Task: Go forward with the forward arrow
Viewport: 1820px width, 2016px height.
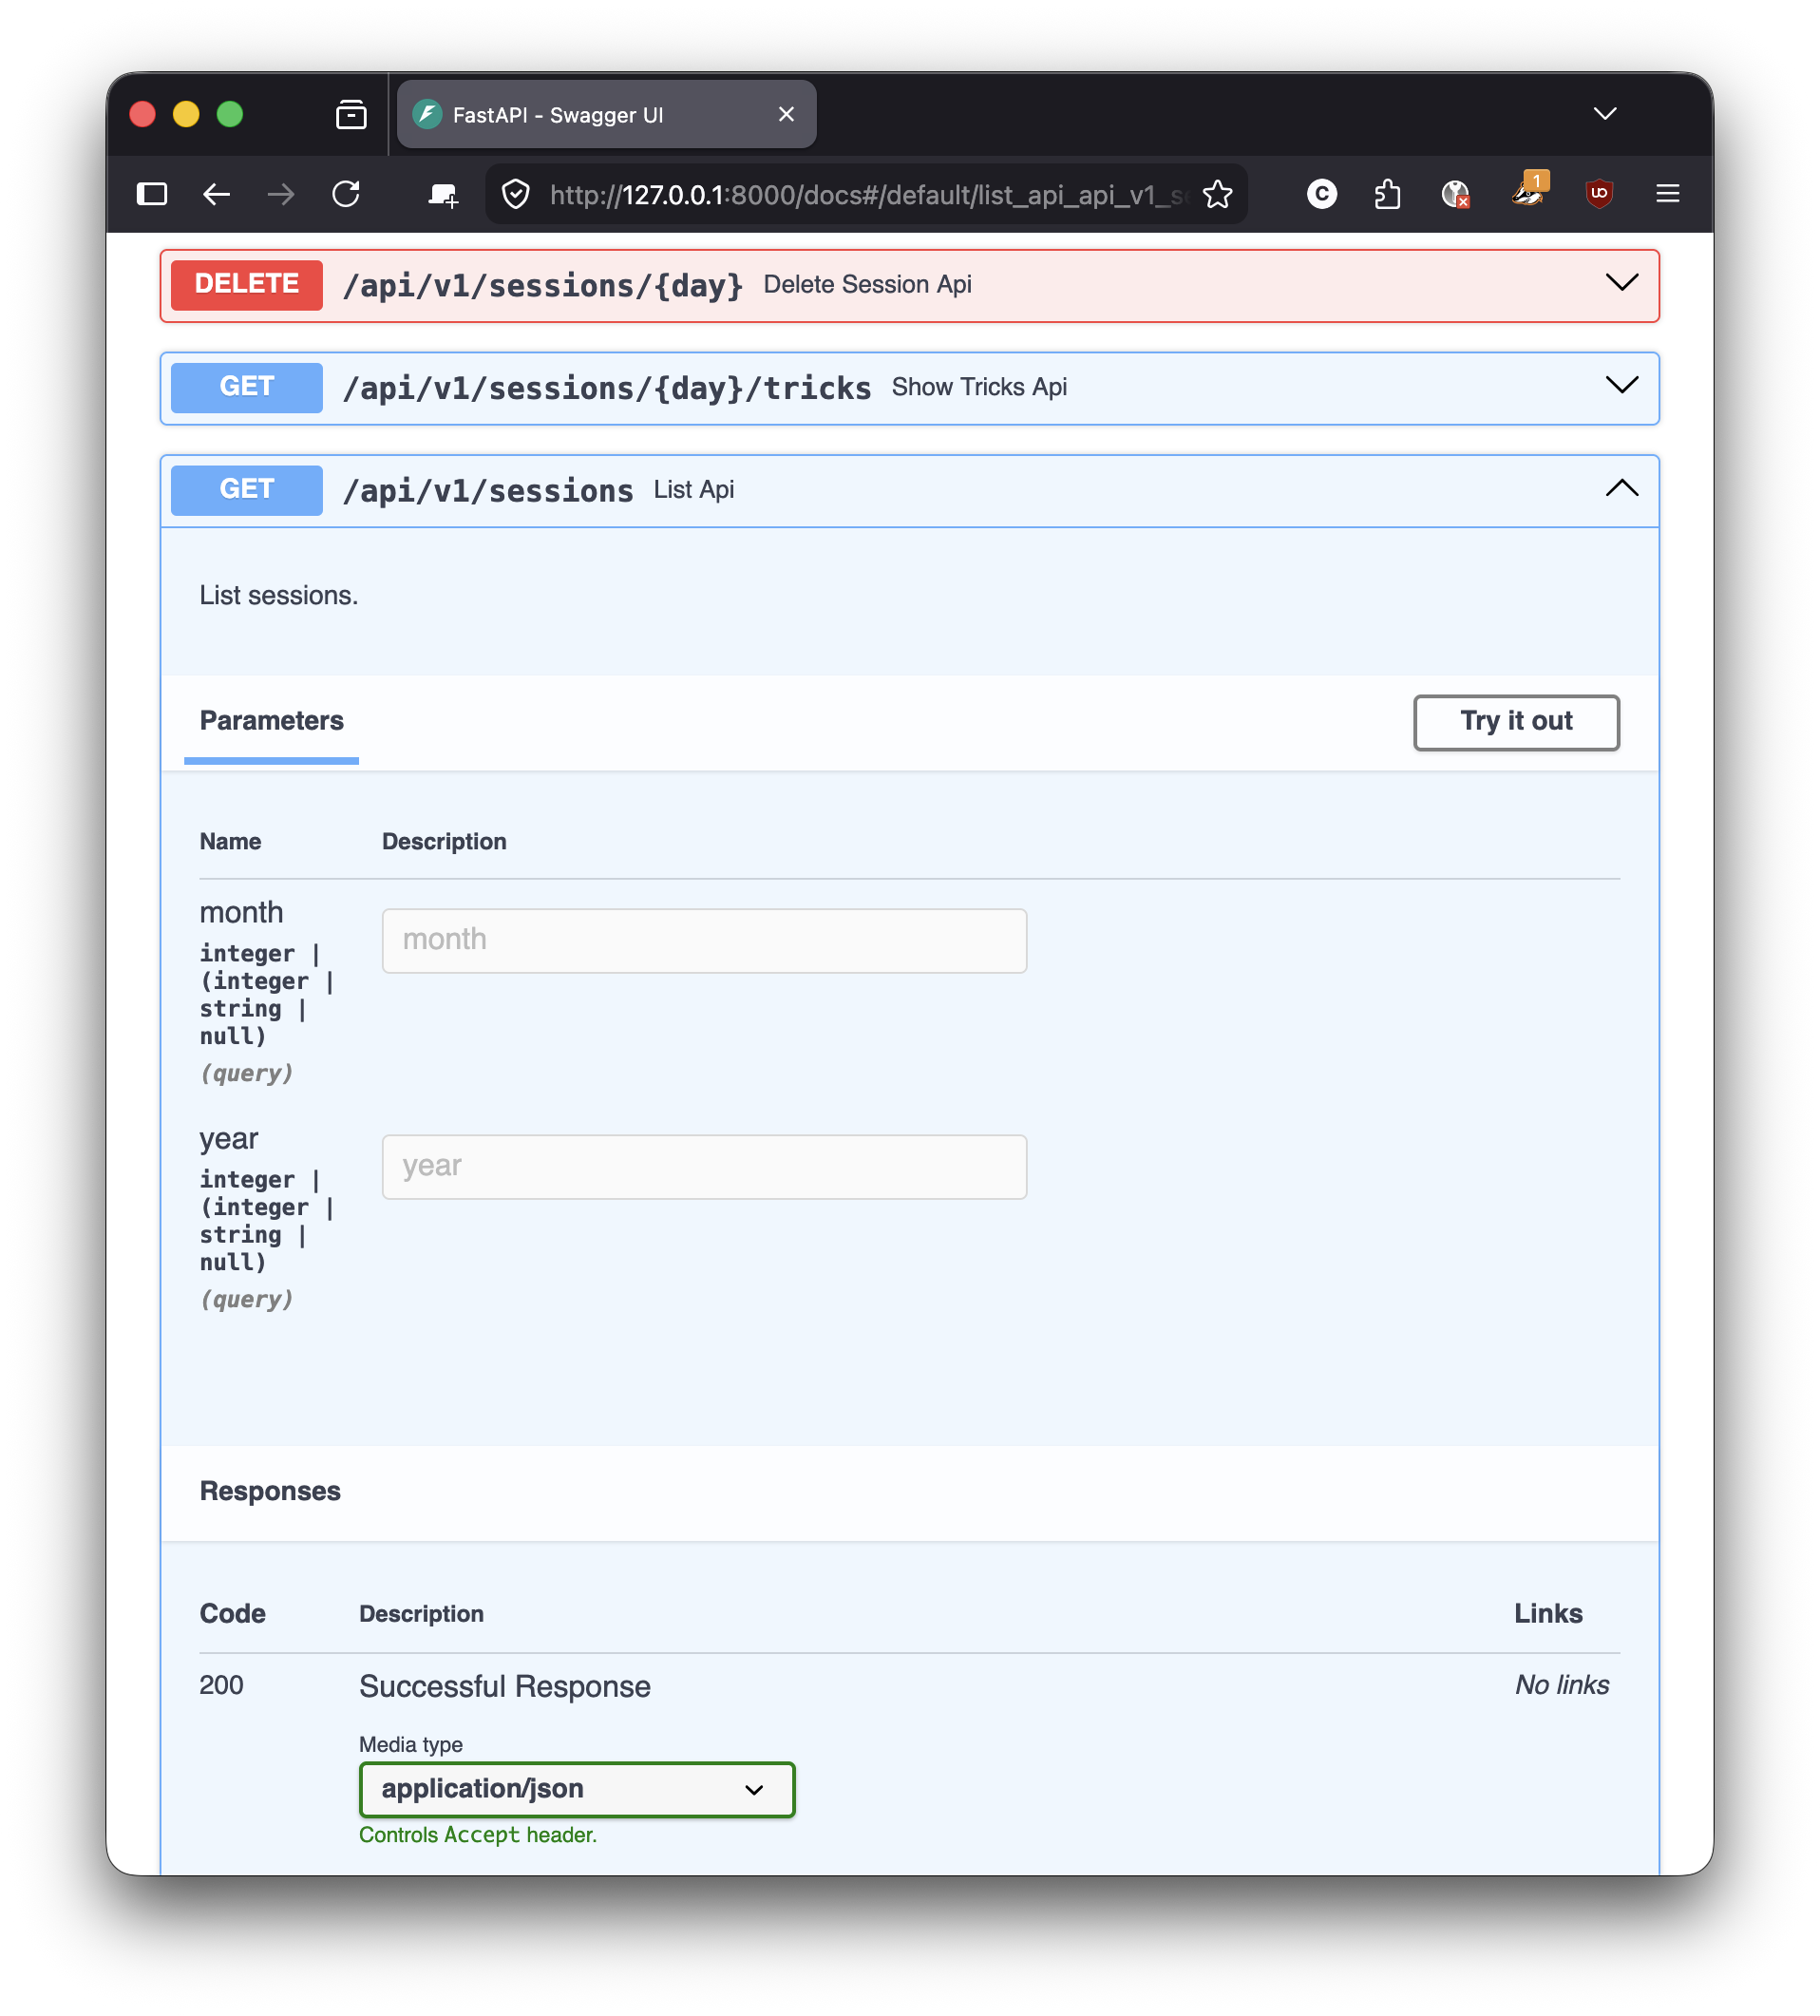Action: 281,194
